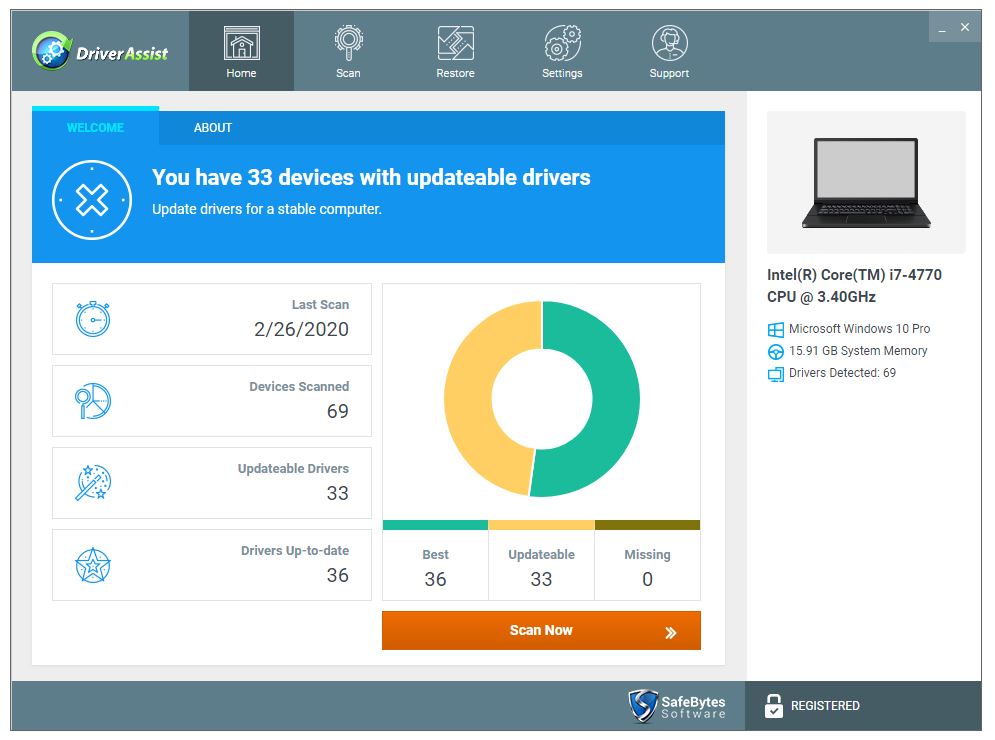Click the Drivers Detected: 69 text

coord(842,373)
